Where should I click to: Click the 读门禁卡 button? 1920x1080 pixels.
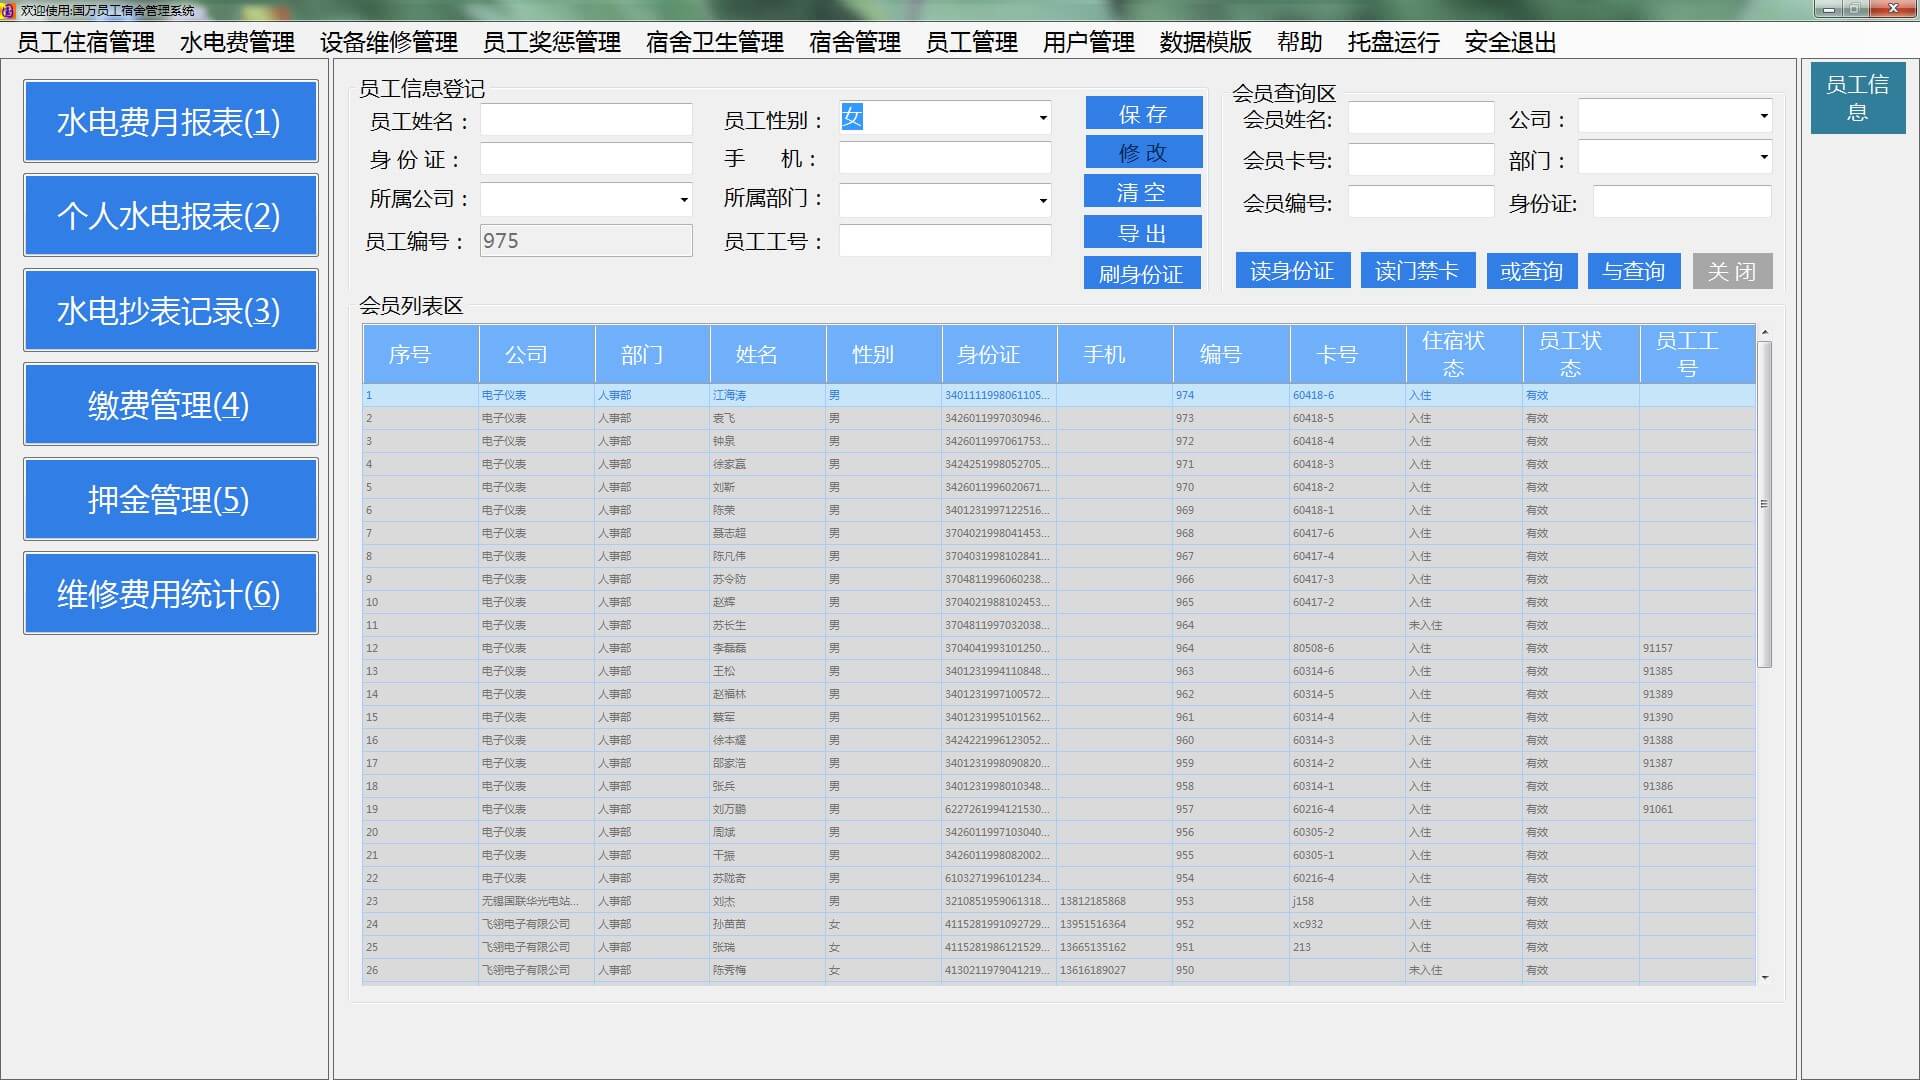click(1418, 269)
